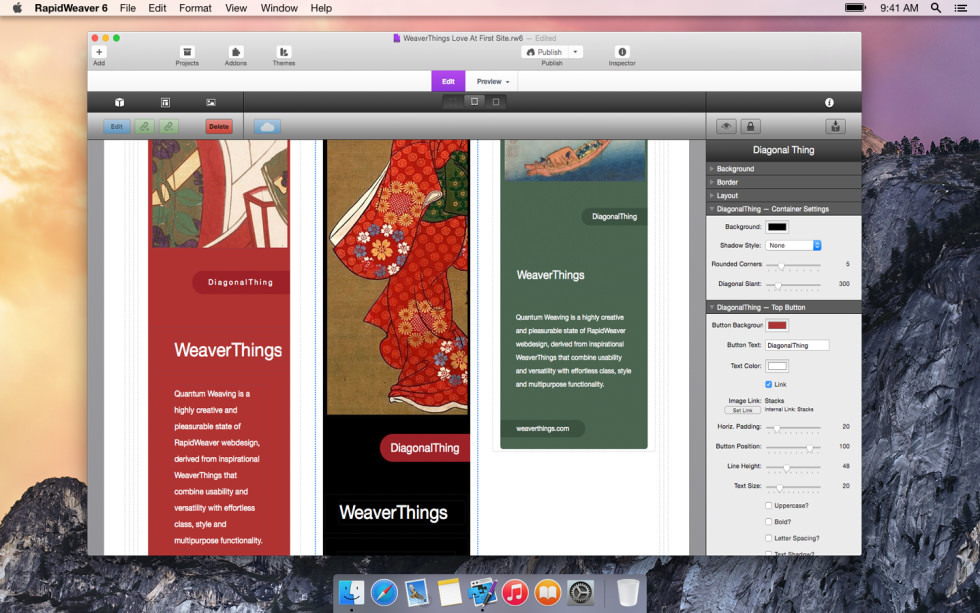This screenshot has width=980, height=613.
Task: Select the middle view mode icon
Action: [474, 102]
